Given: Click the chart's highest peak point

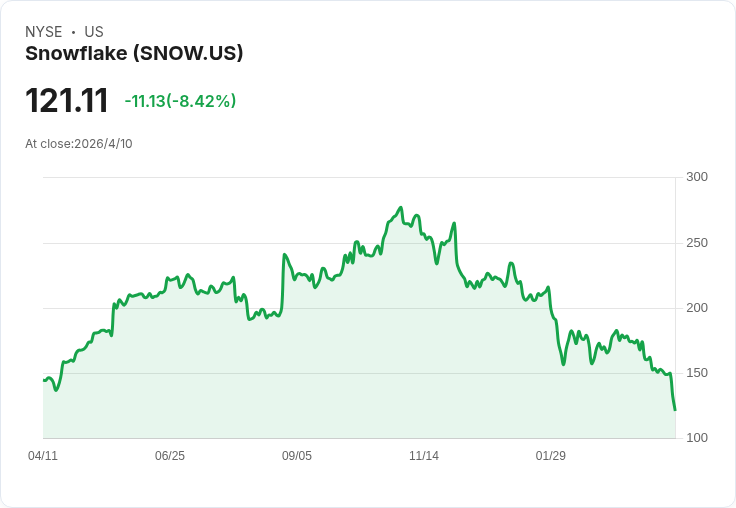Looking at the screenshot, I should tap(401, 207).
